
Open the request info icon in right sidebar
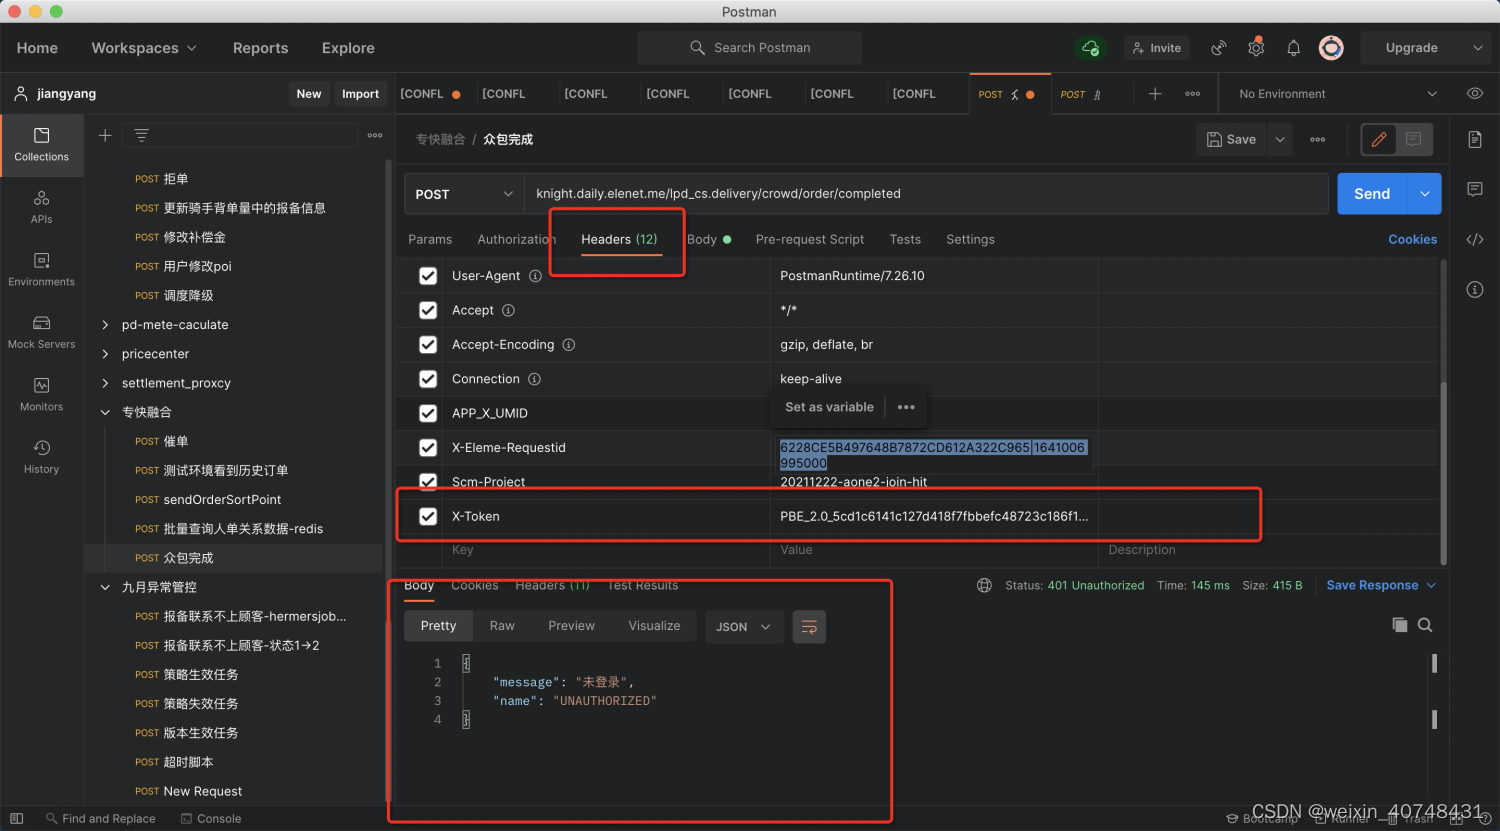tap(1475, 289)
